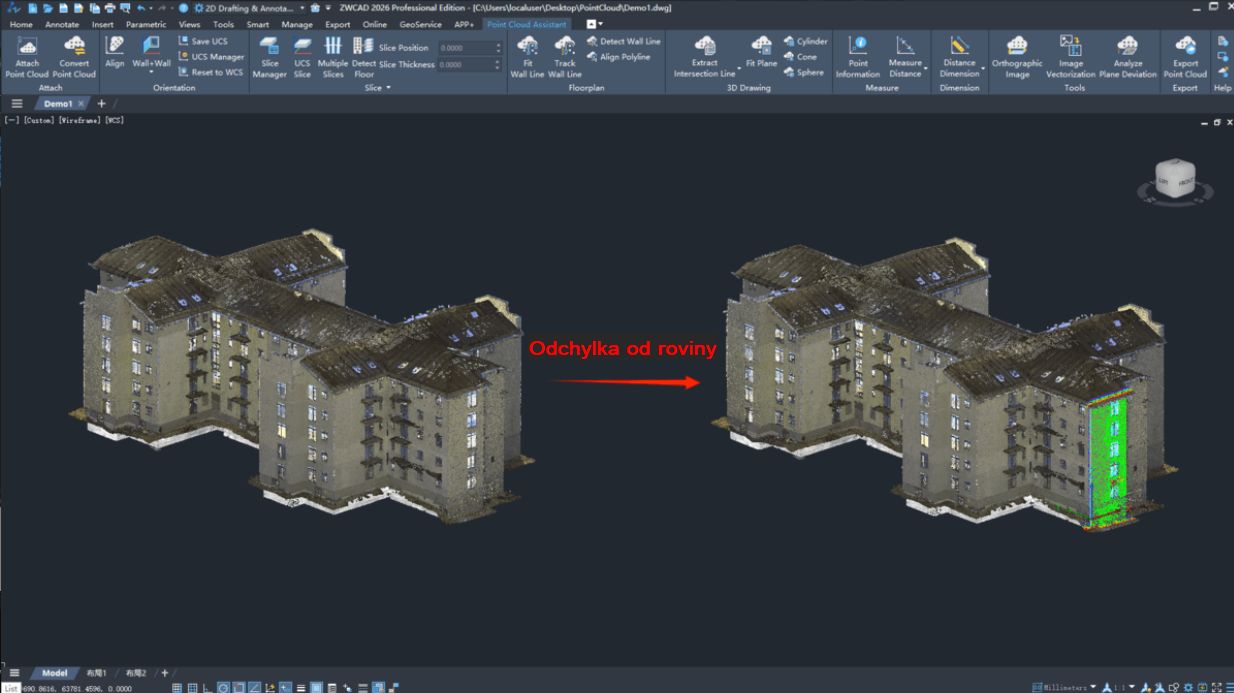Open the 2D Drafting workspace dropdown
This screenshot has width=1234, height=693.
pyautogui.click(x=302, y=8)
